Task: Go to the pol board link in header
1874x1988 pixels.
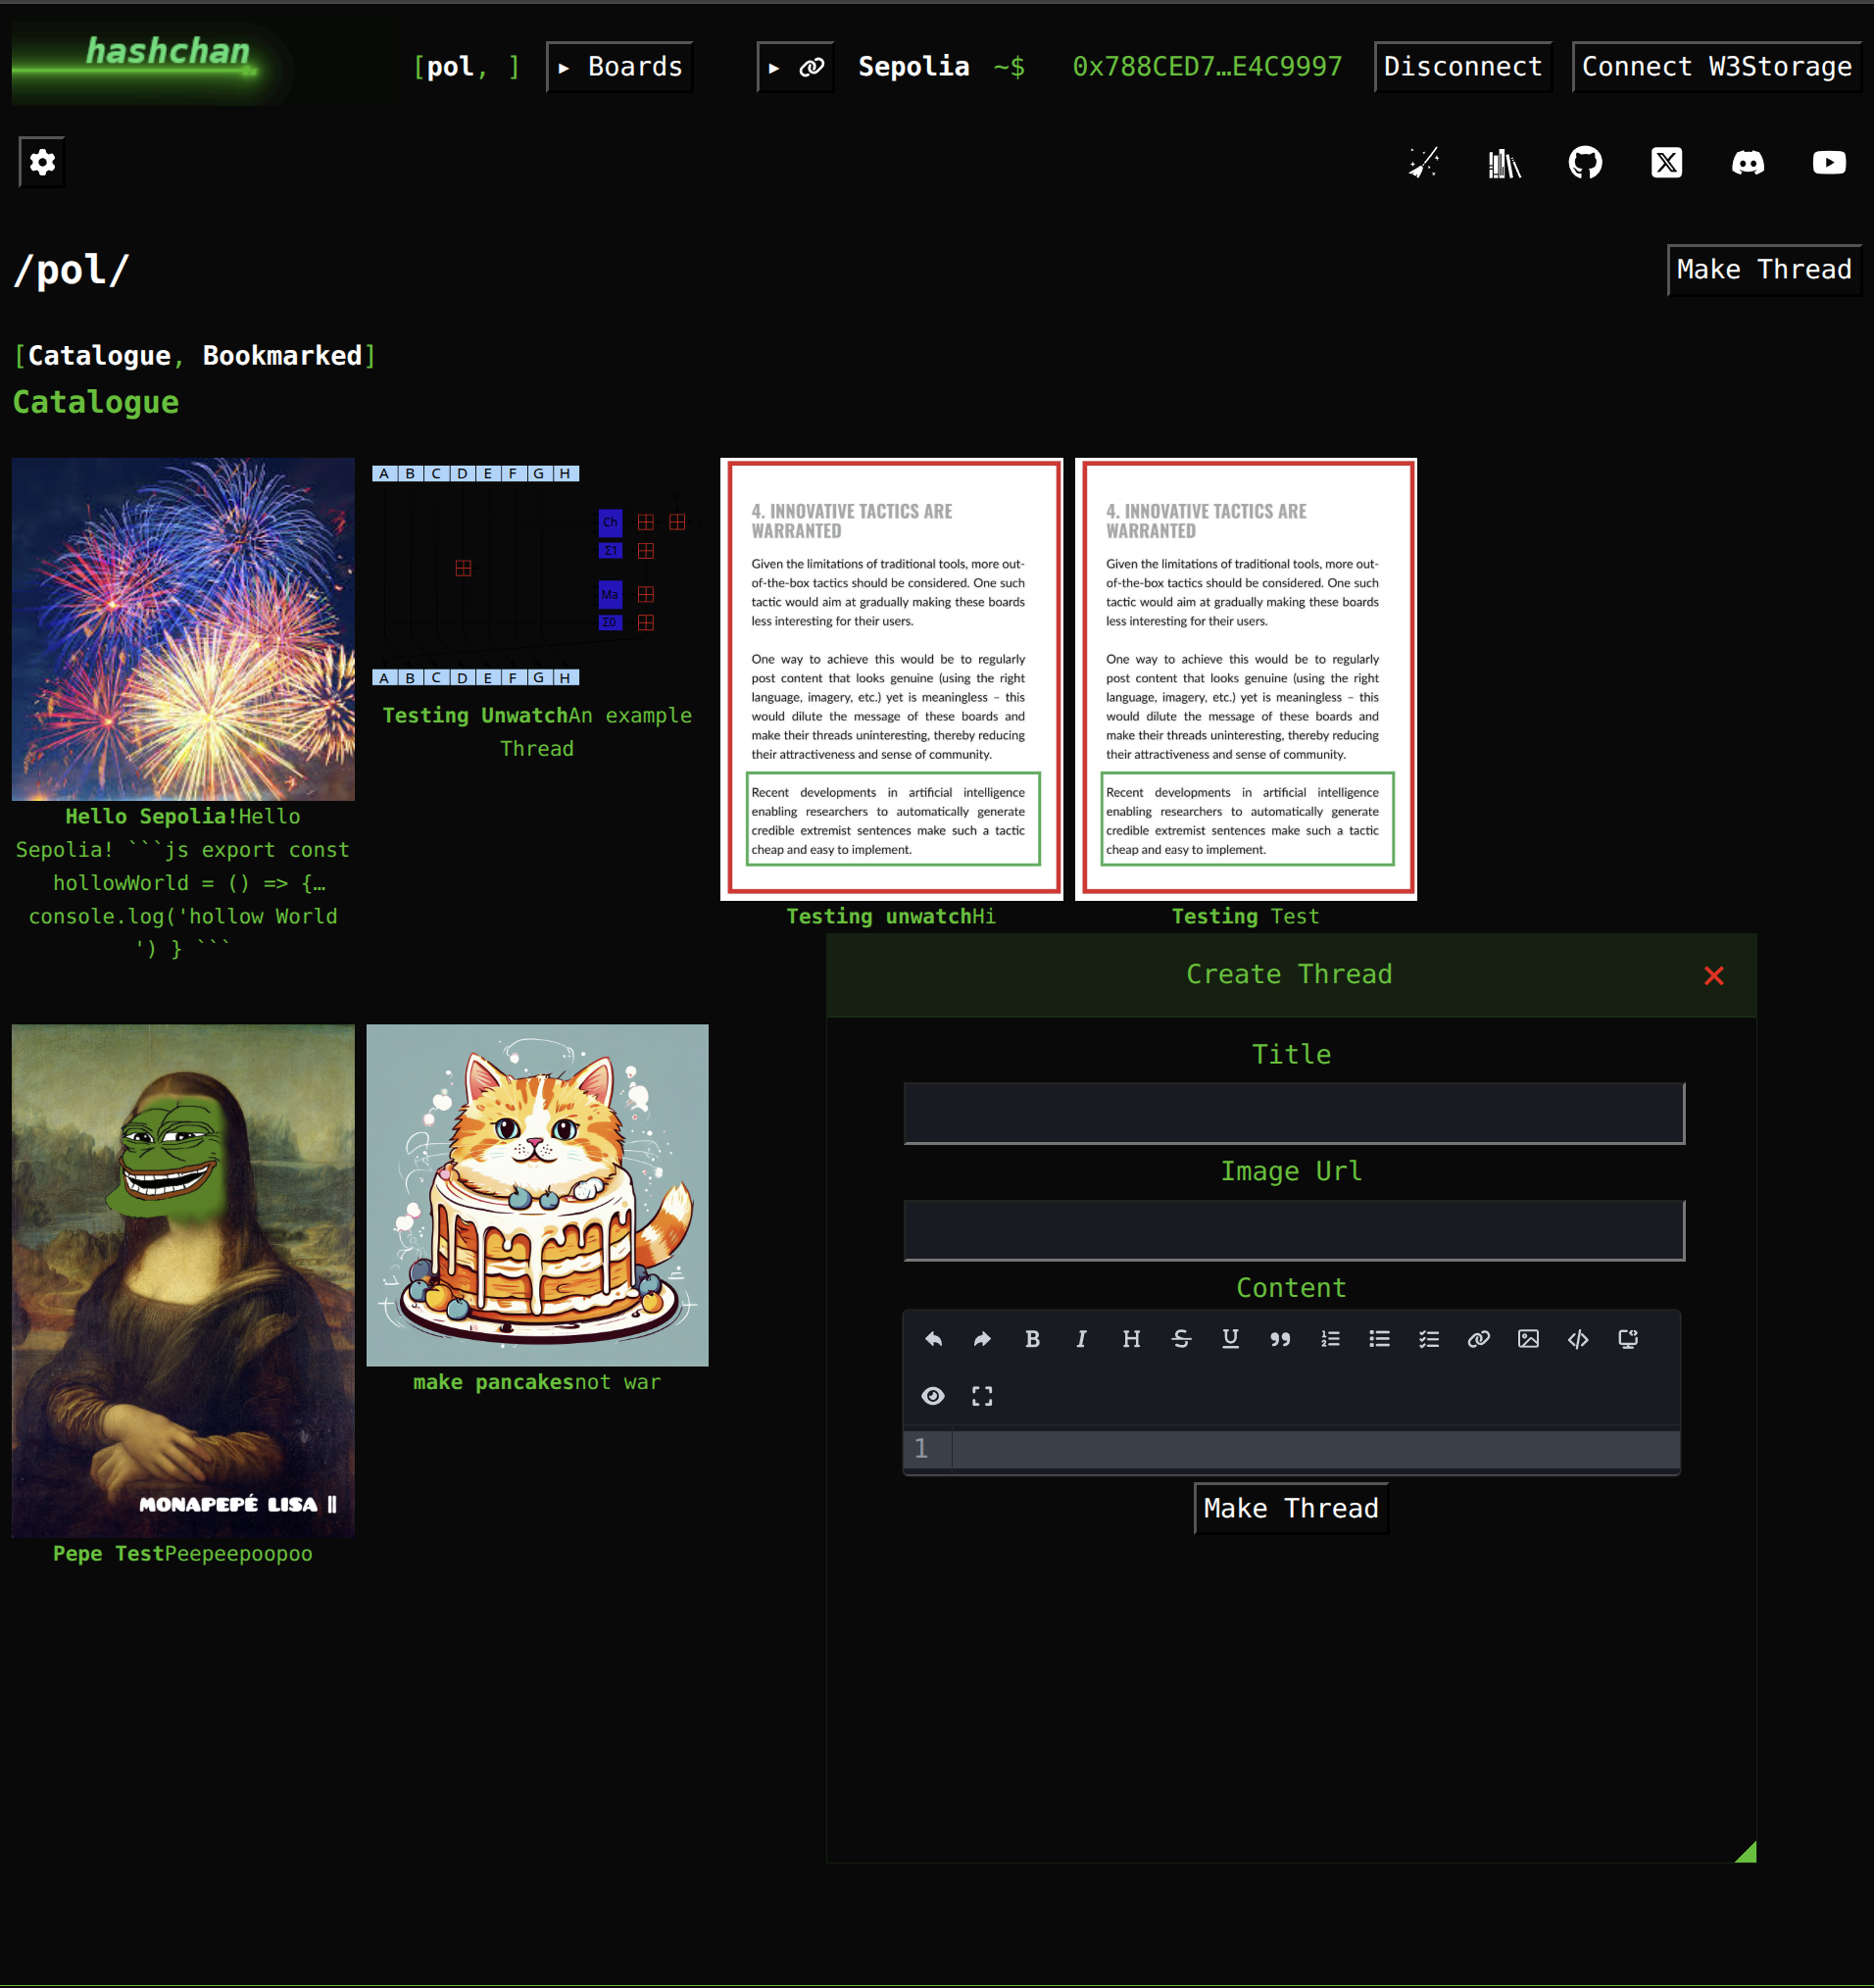Action: coord(450,67)
